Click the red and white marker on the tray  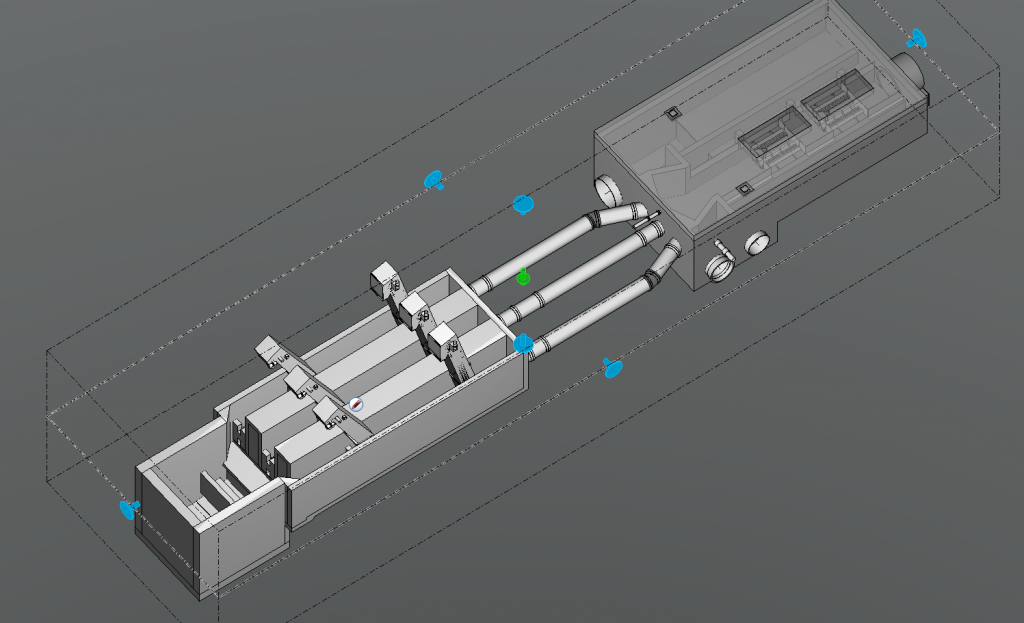pos(356,405)
